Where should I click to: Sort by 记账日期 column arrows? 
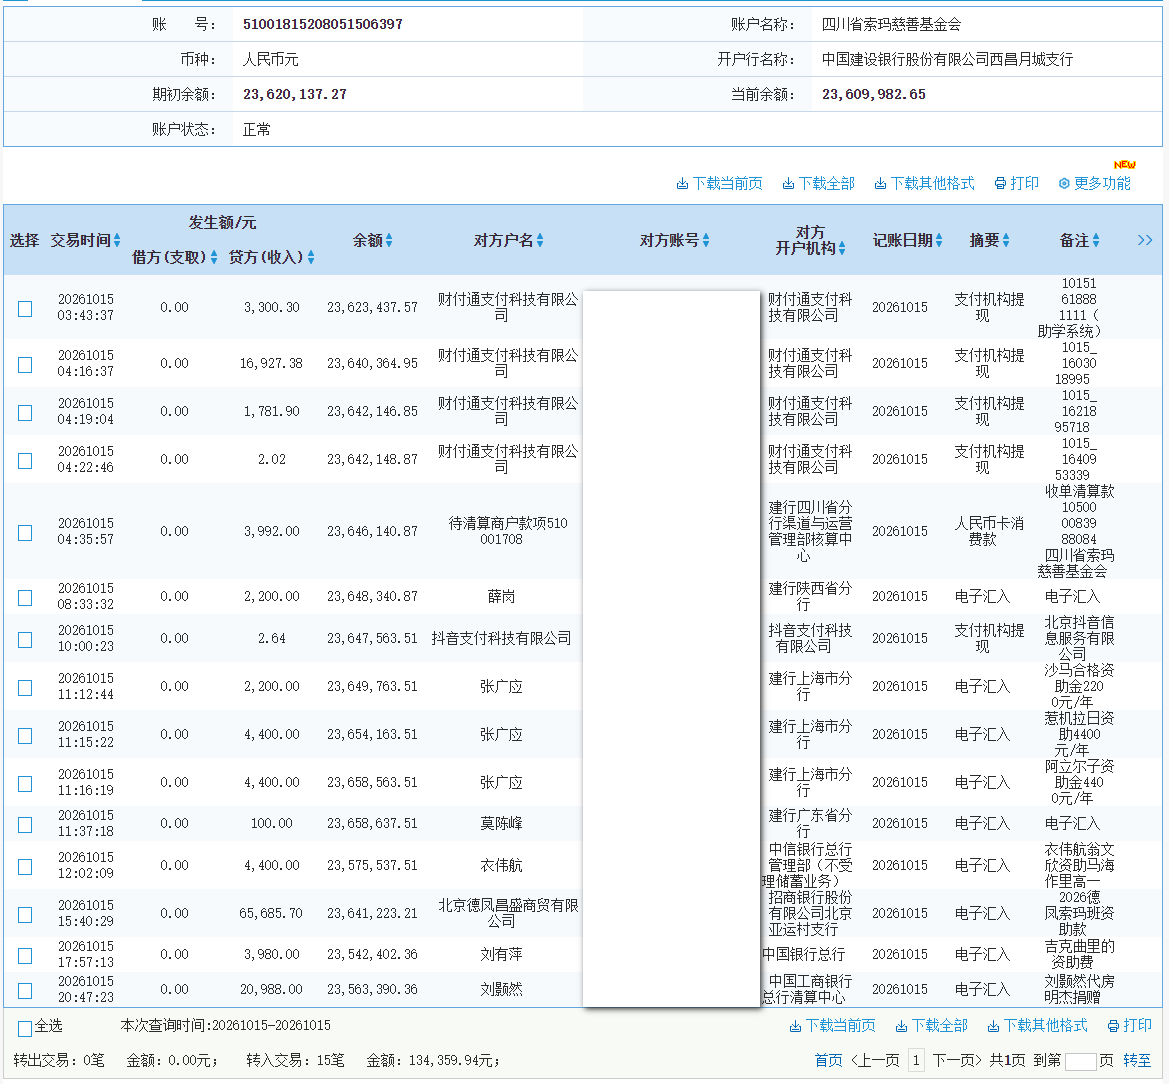point(939,240)
